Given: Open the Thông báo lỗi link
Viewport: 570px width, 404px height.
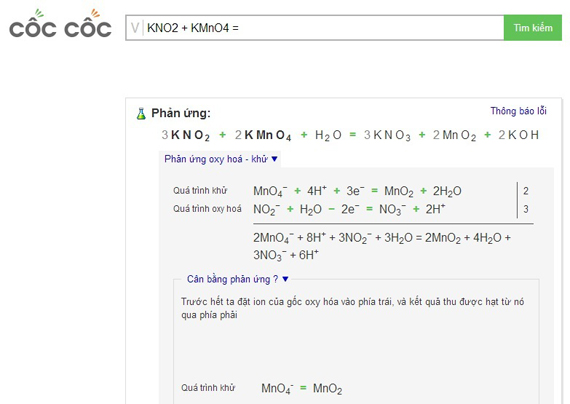Looking at the screenshot, I should [x=518, y=111].
